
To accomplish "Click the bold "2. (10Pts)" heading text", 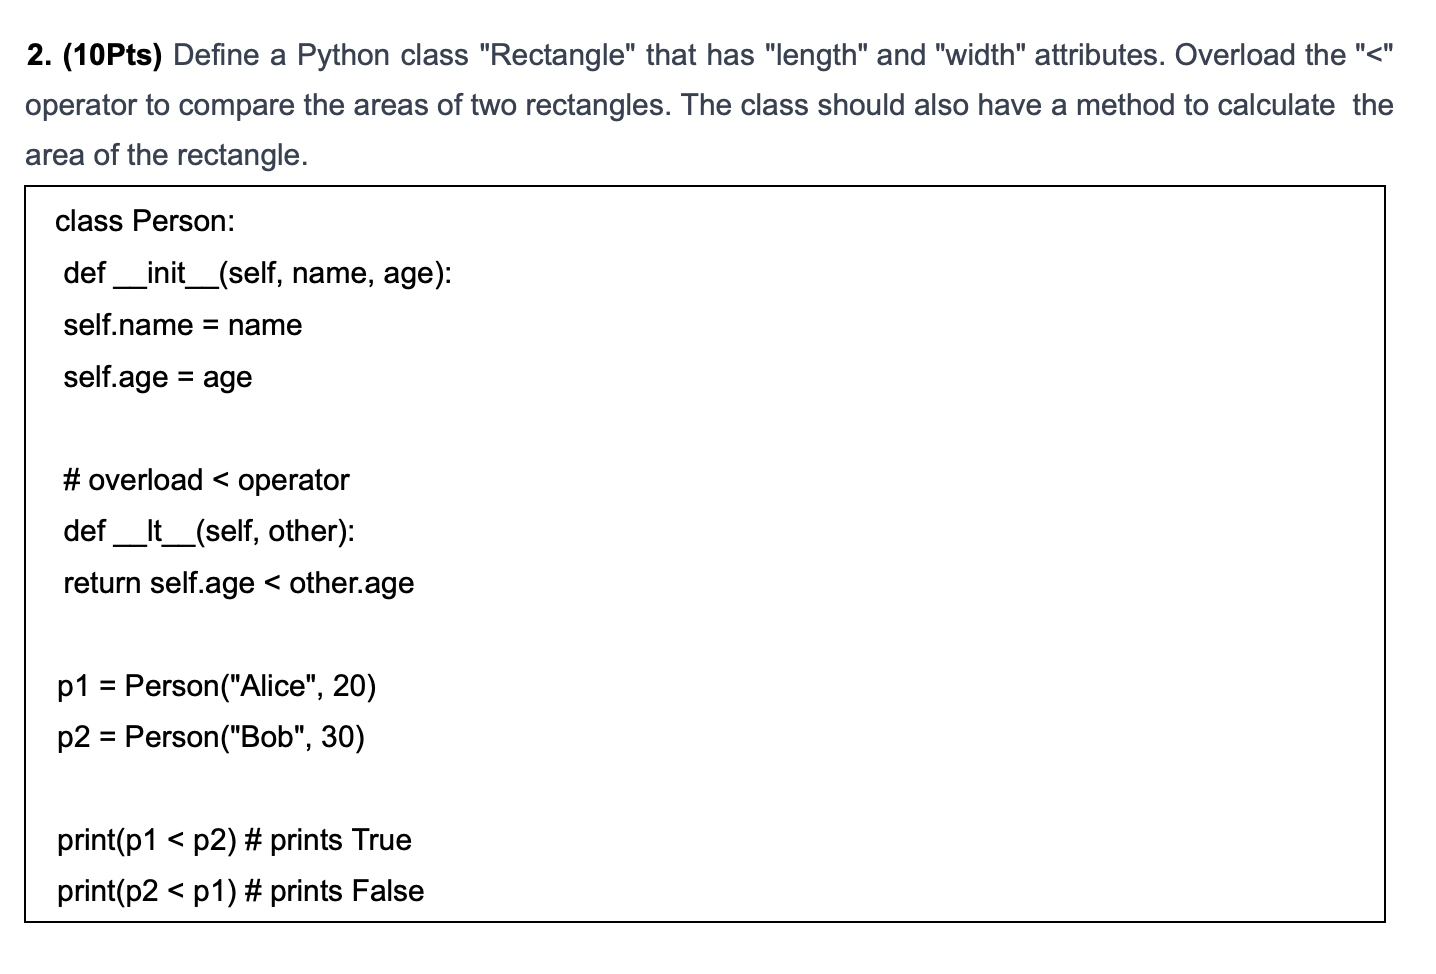I will coord(94,55).
